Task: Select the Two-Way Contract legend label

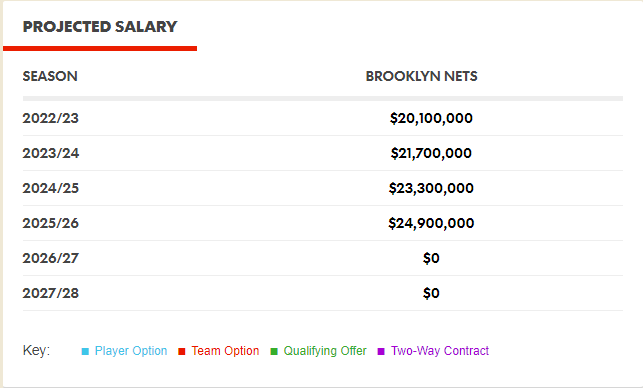Action: click(x=440, y=351)
